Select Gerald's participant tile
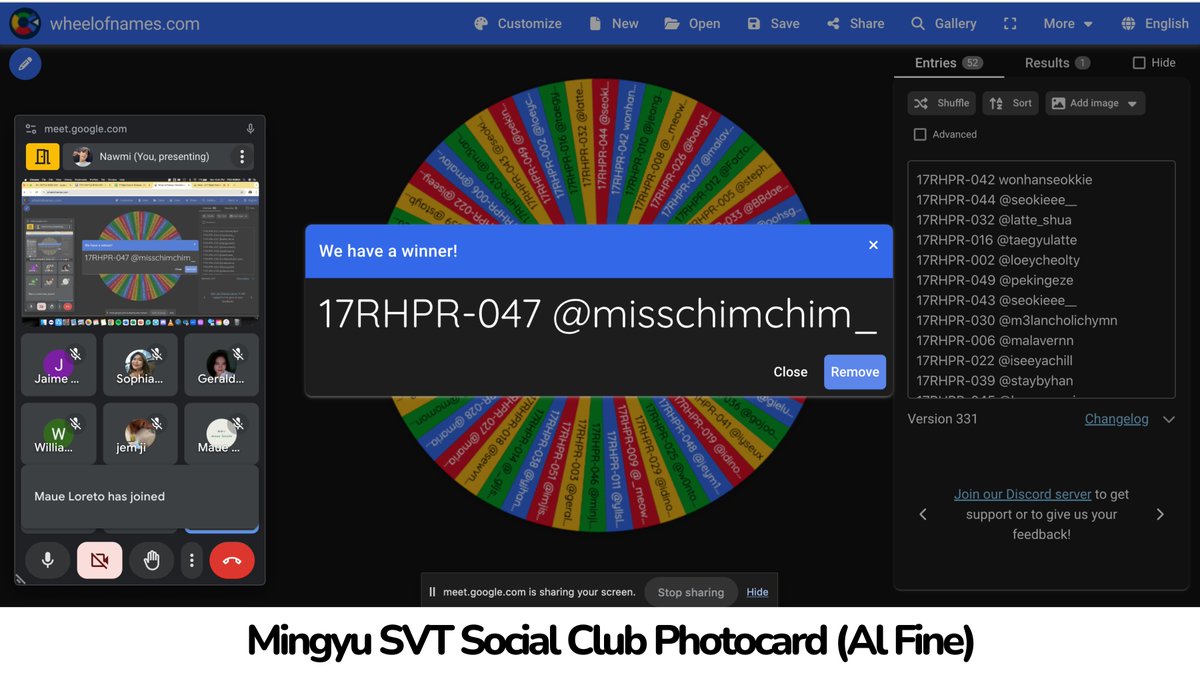 point(221,365)
